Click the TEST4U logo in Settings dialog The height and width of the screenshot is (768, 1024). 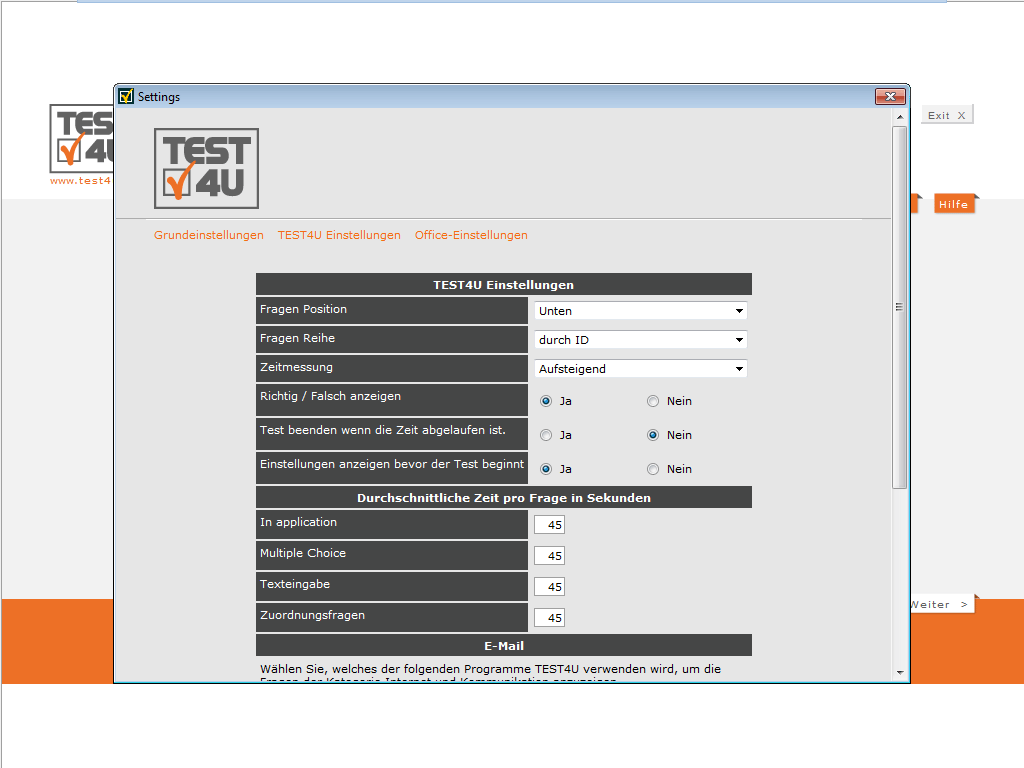click(x=206, y=168)
